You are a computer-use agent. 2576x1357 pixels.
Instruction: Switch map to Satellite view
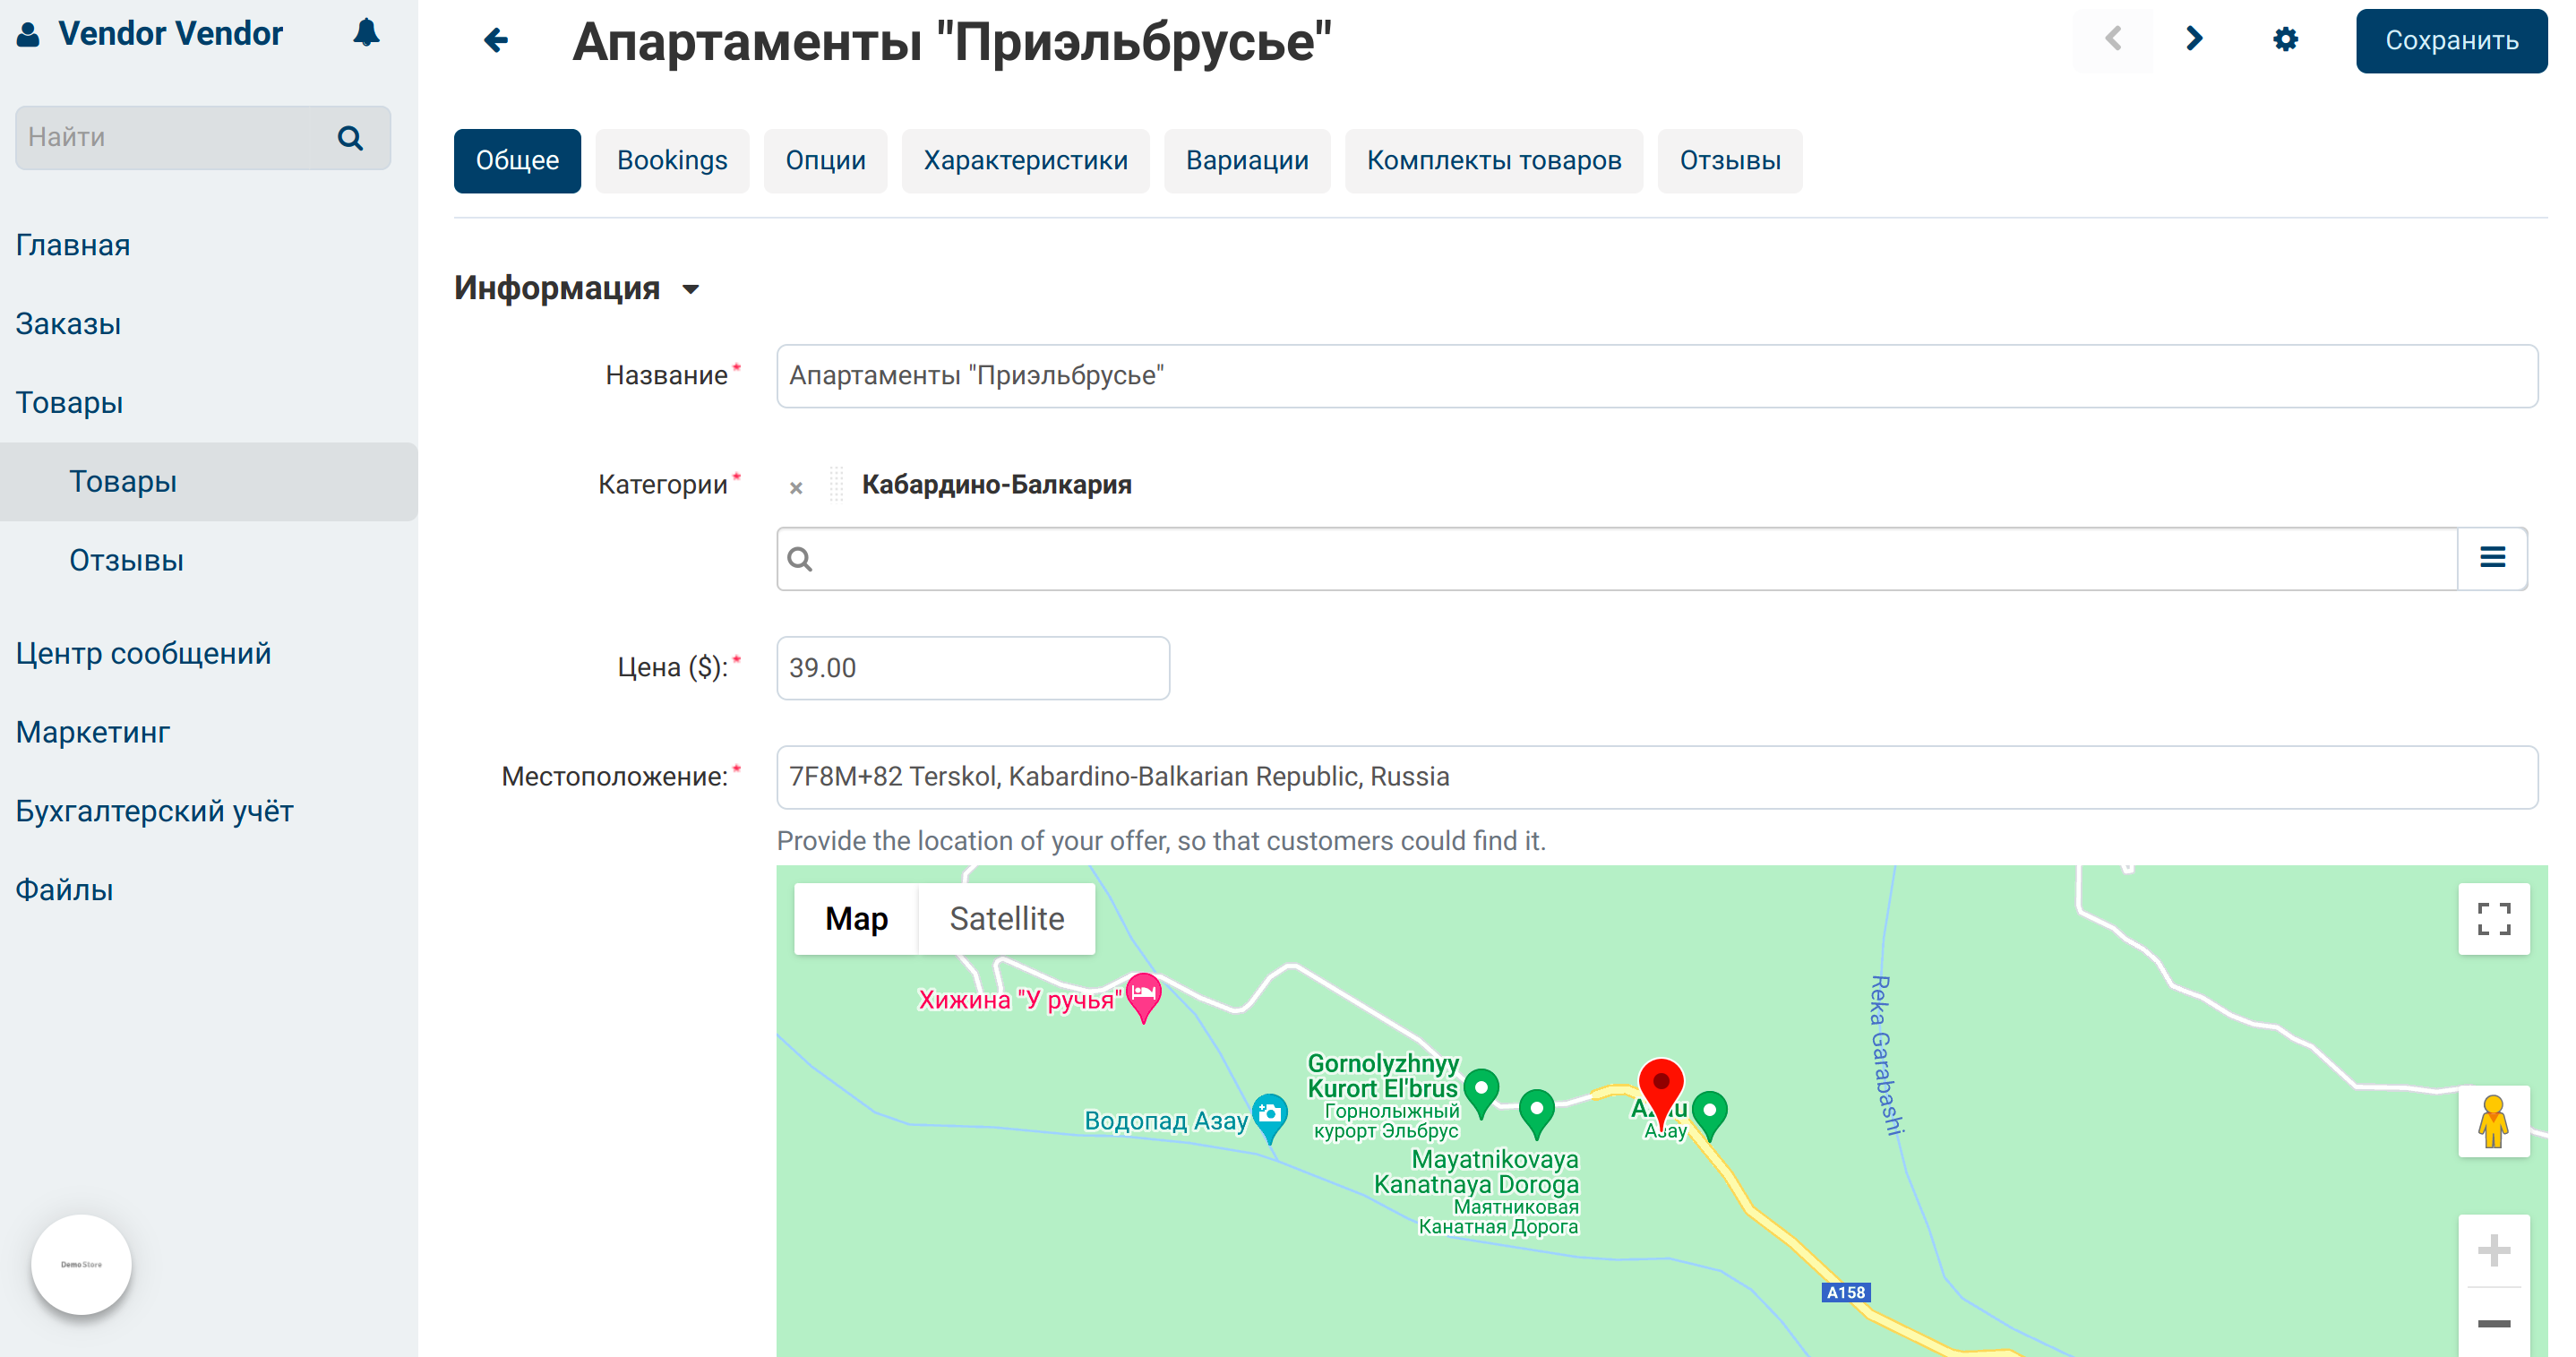(1006, 918)
